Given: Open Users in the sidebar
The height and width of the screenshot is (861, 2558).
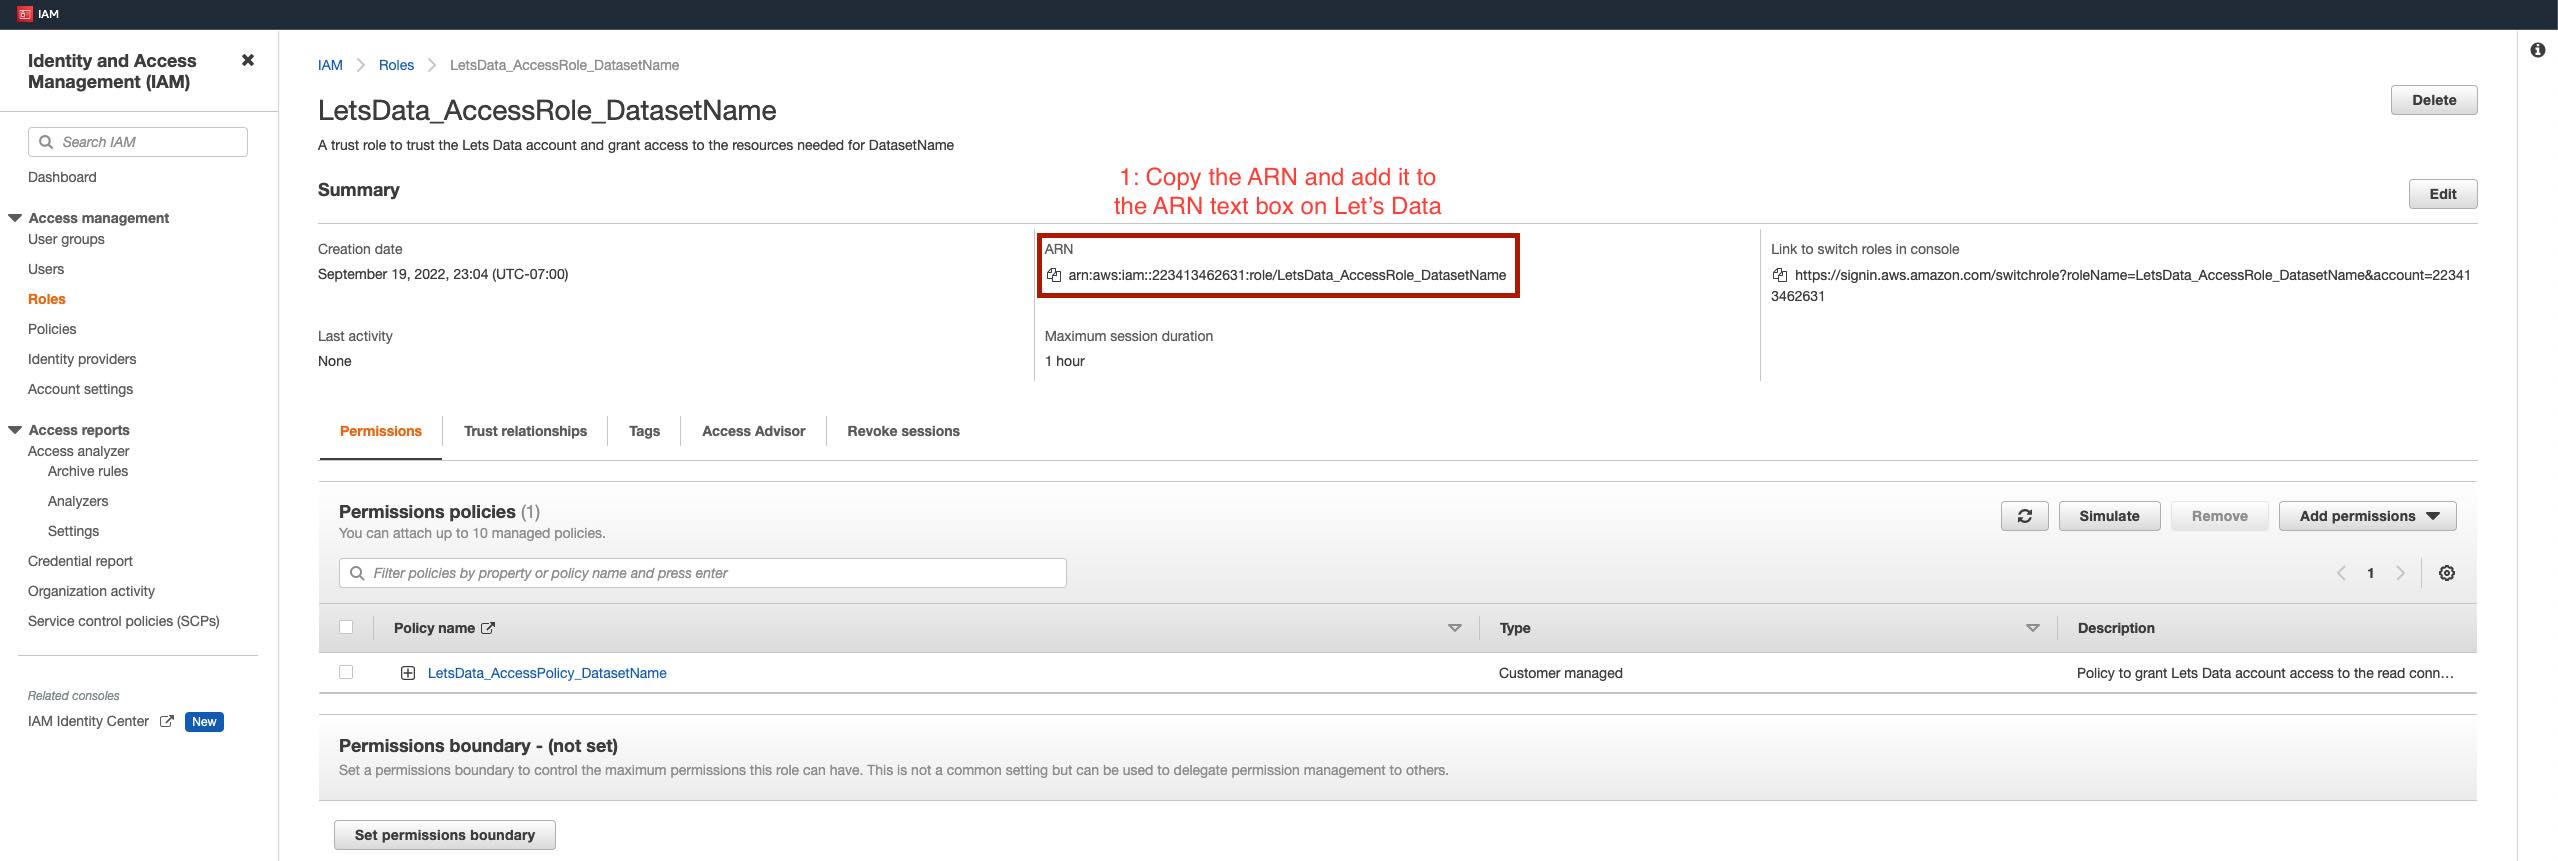Looking at the screenshot, I should [x=46, y=269].
